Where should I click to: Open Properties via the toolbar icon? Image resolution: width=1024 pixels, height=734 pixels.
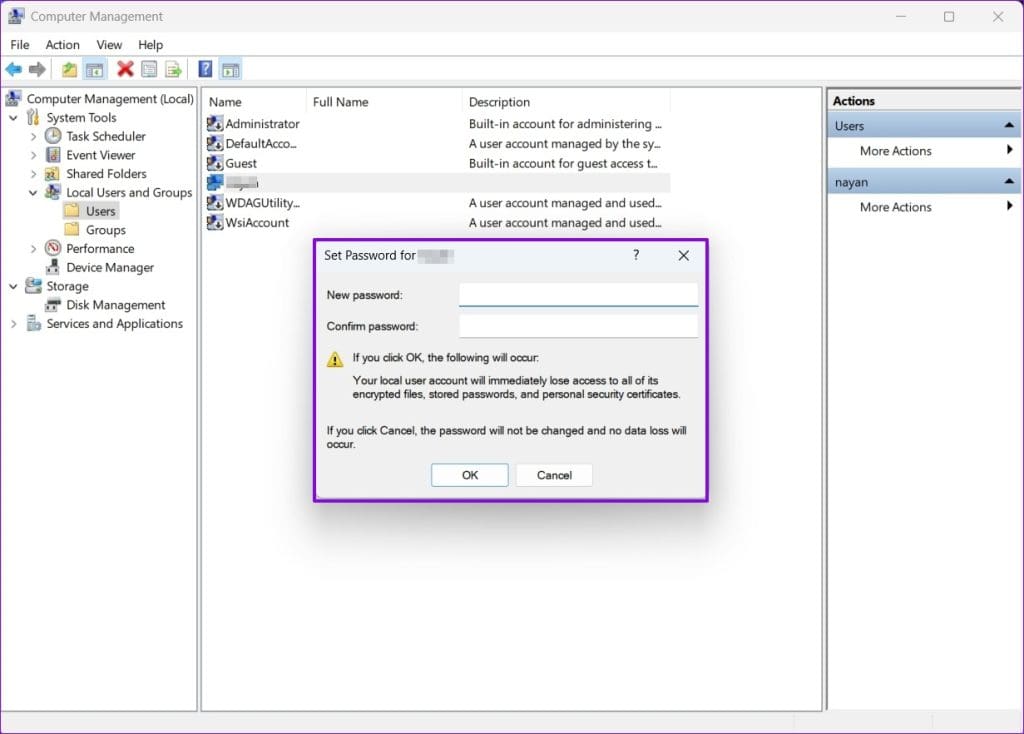[149, 69]
